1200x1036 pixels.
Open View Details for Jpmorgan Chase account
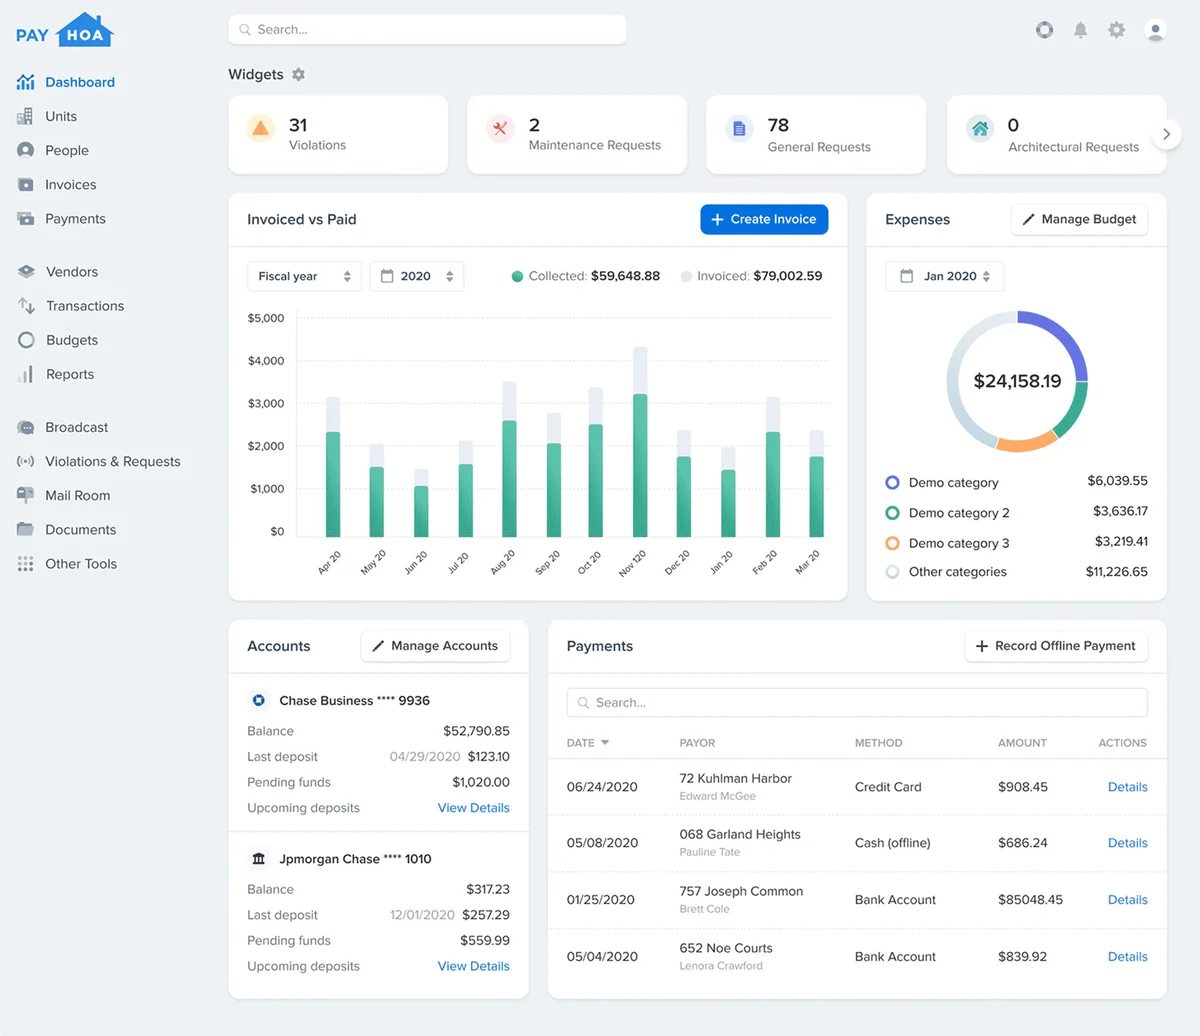(474, 966)
